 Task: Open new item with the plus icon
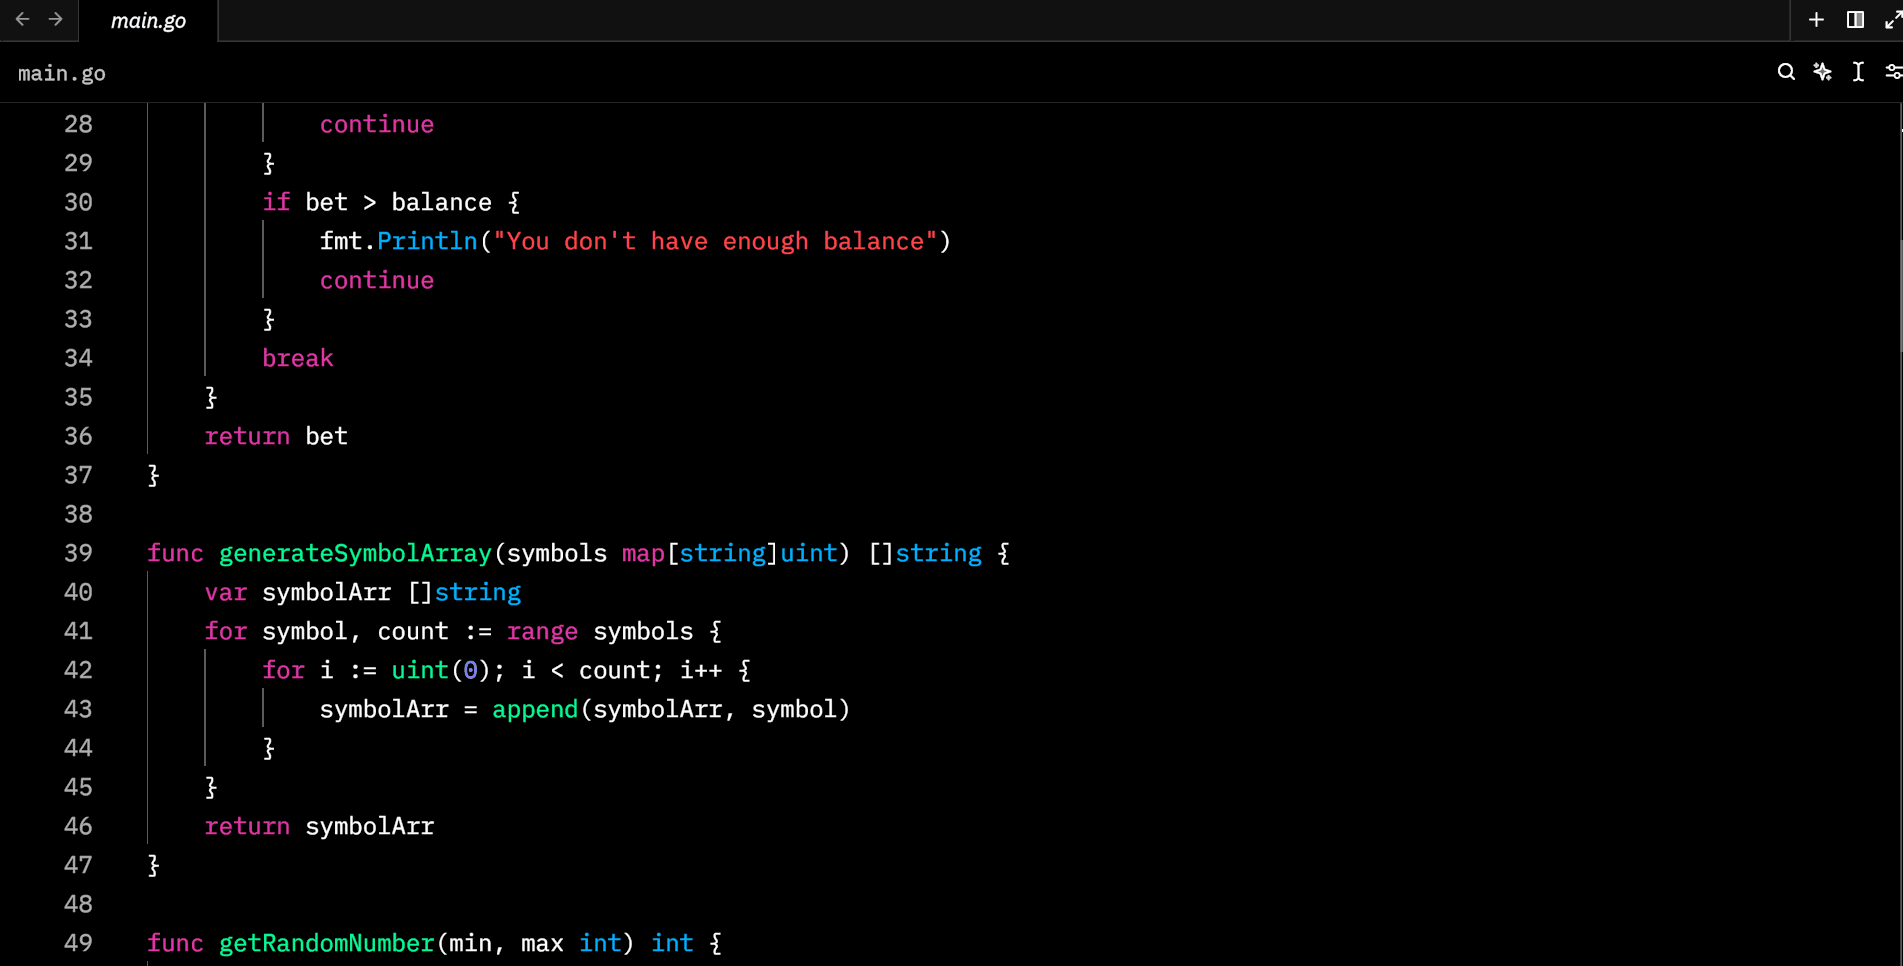pyautogui.click(x=1816, y=20)
